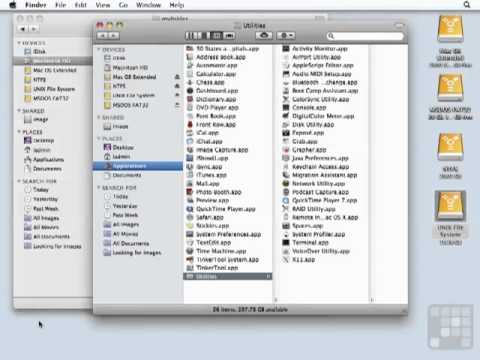Click the Terminal.app icon
Screen dimensions: 480x360
pyautogui.click(x=286, y=243)
